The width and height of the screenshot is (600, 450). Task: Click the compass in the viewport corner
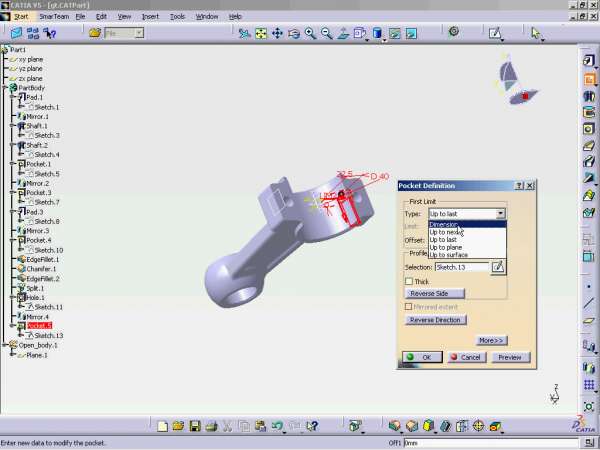tap(515, 82)
